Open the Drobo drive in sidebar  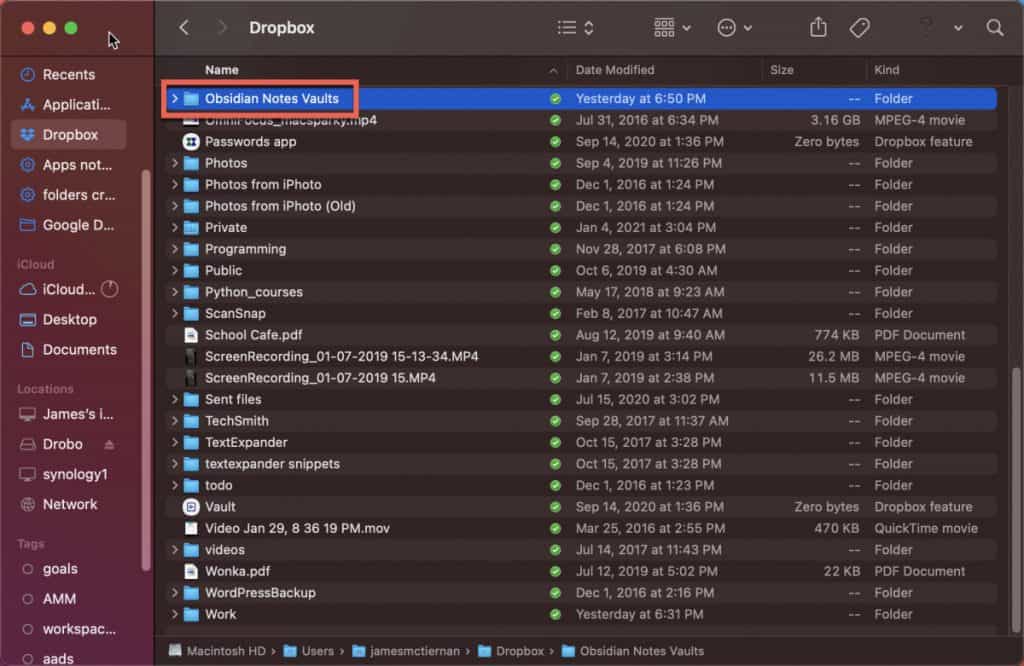click(x=52, y=444)
